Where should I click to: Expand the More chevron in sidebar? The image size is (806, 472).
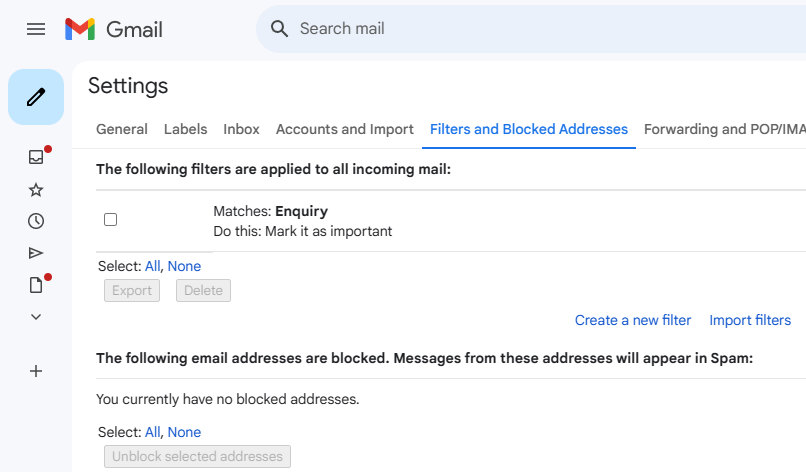point(36,317)
